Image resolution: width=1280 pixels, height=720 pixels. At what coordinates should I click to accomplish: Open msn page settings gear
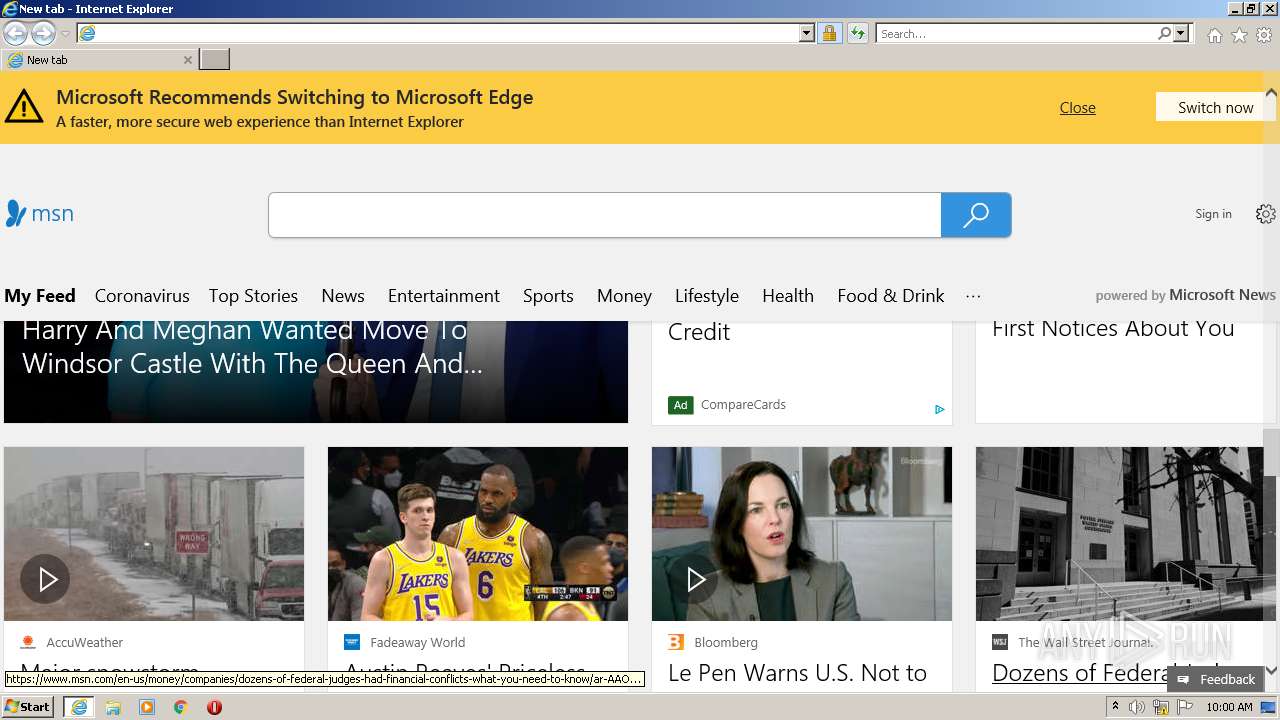1265,214
